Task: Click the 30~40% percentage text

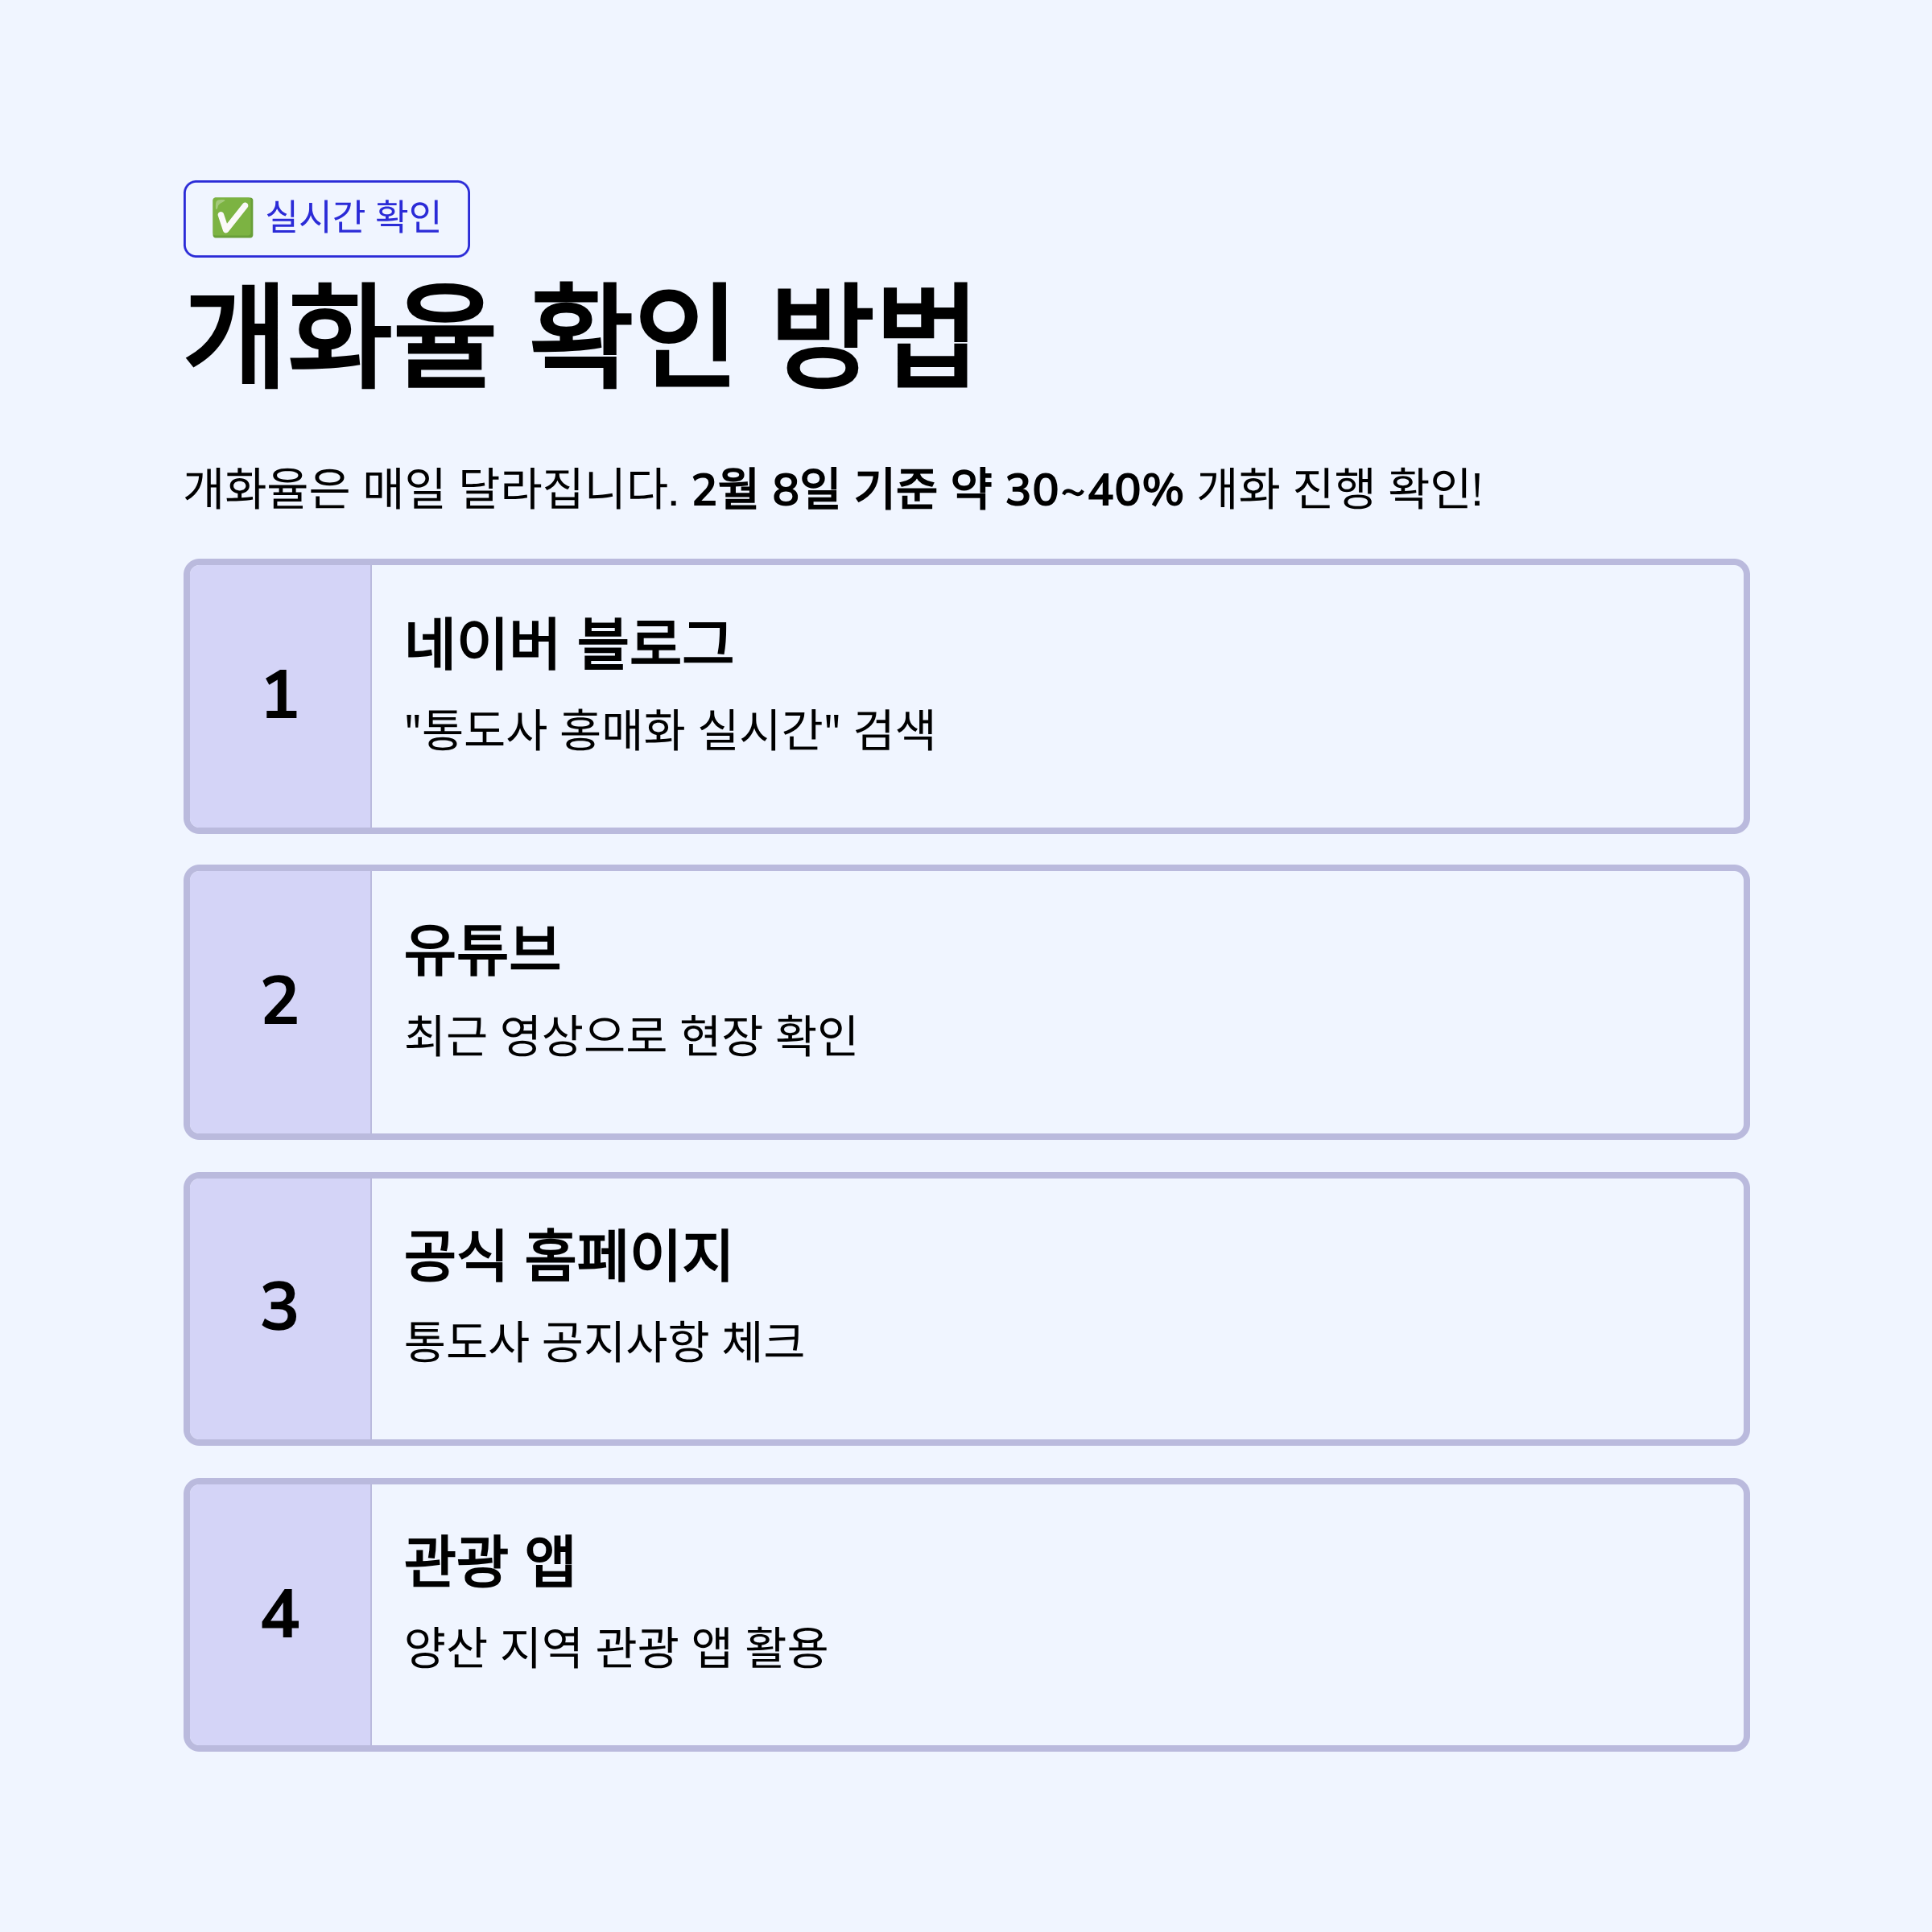Action: pyautogui.click(x=1094, y=490)
